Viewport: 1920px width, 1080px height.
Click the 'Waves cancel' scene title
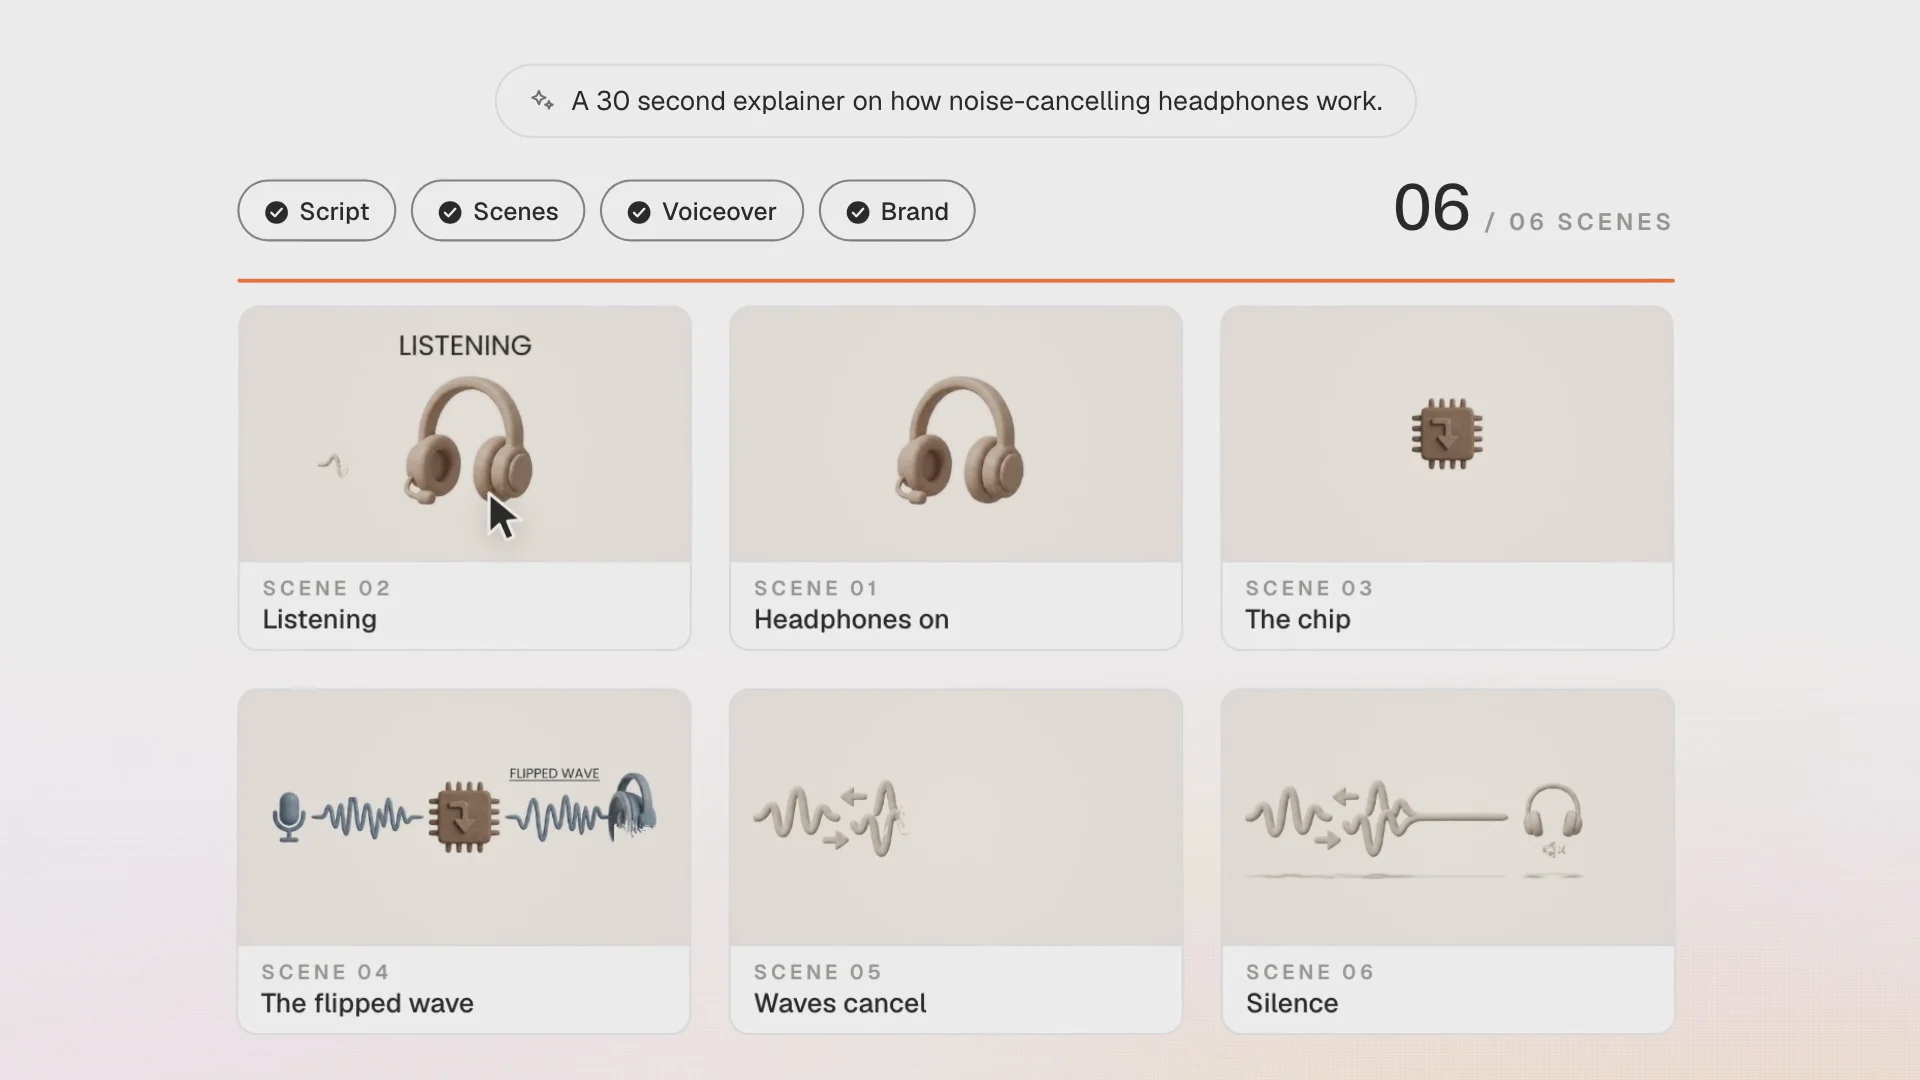(840, 1003)
